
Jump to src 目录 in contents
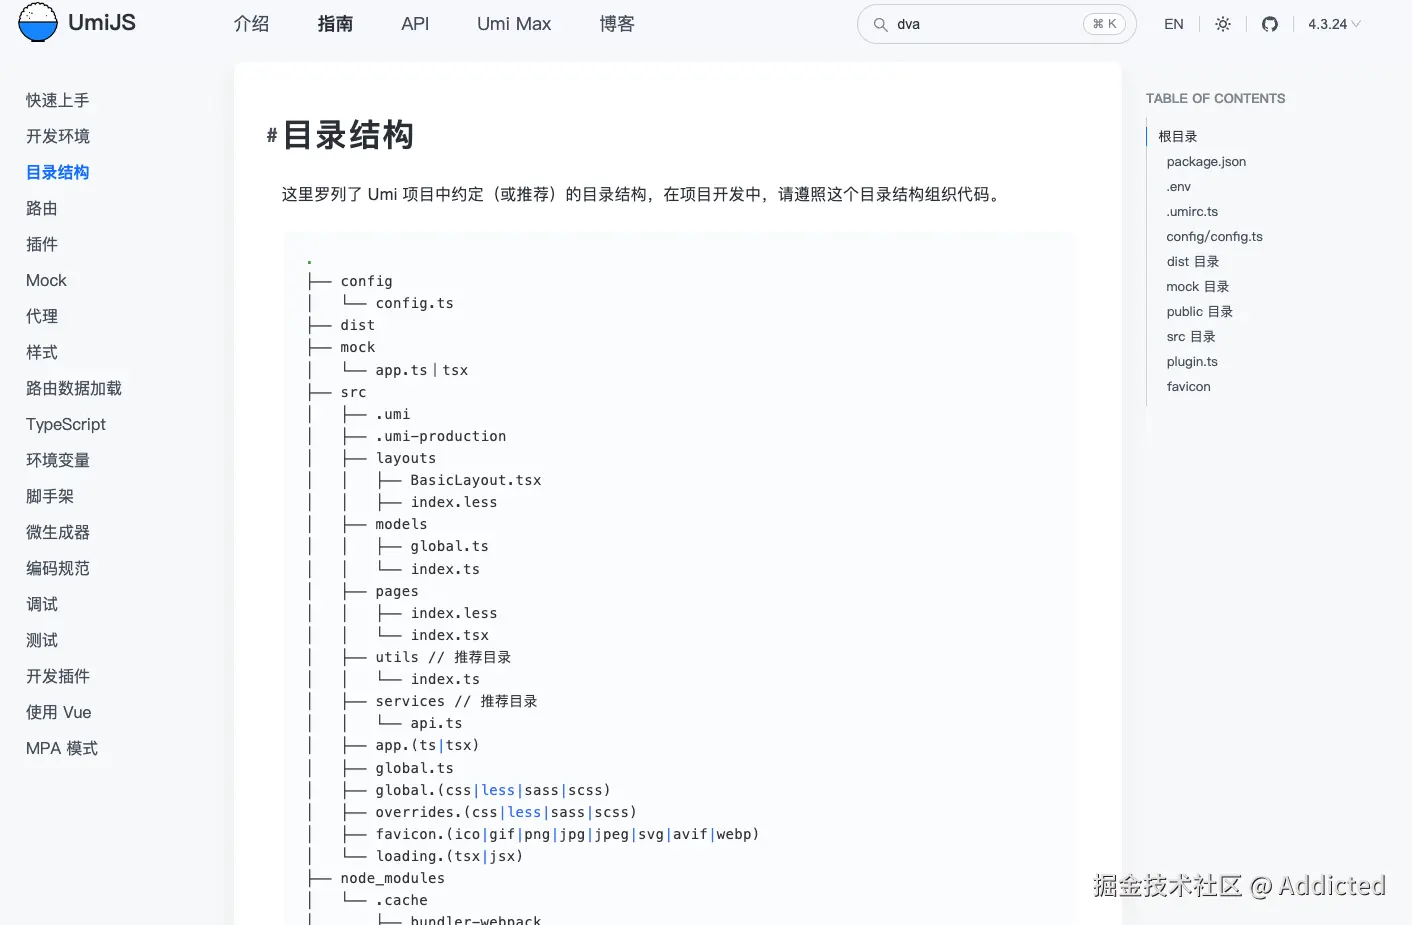point(1191,336)
